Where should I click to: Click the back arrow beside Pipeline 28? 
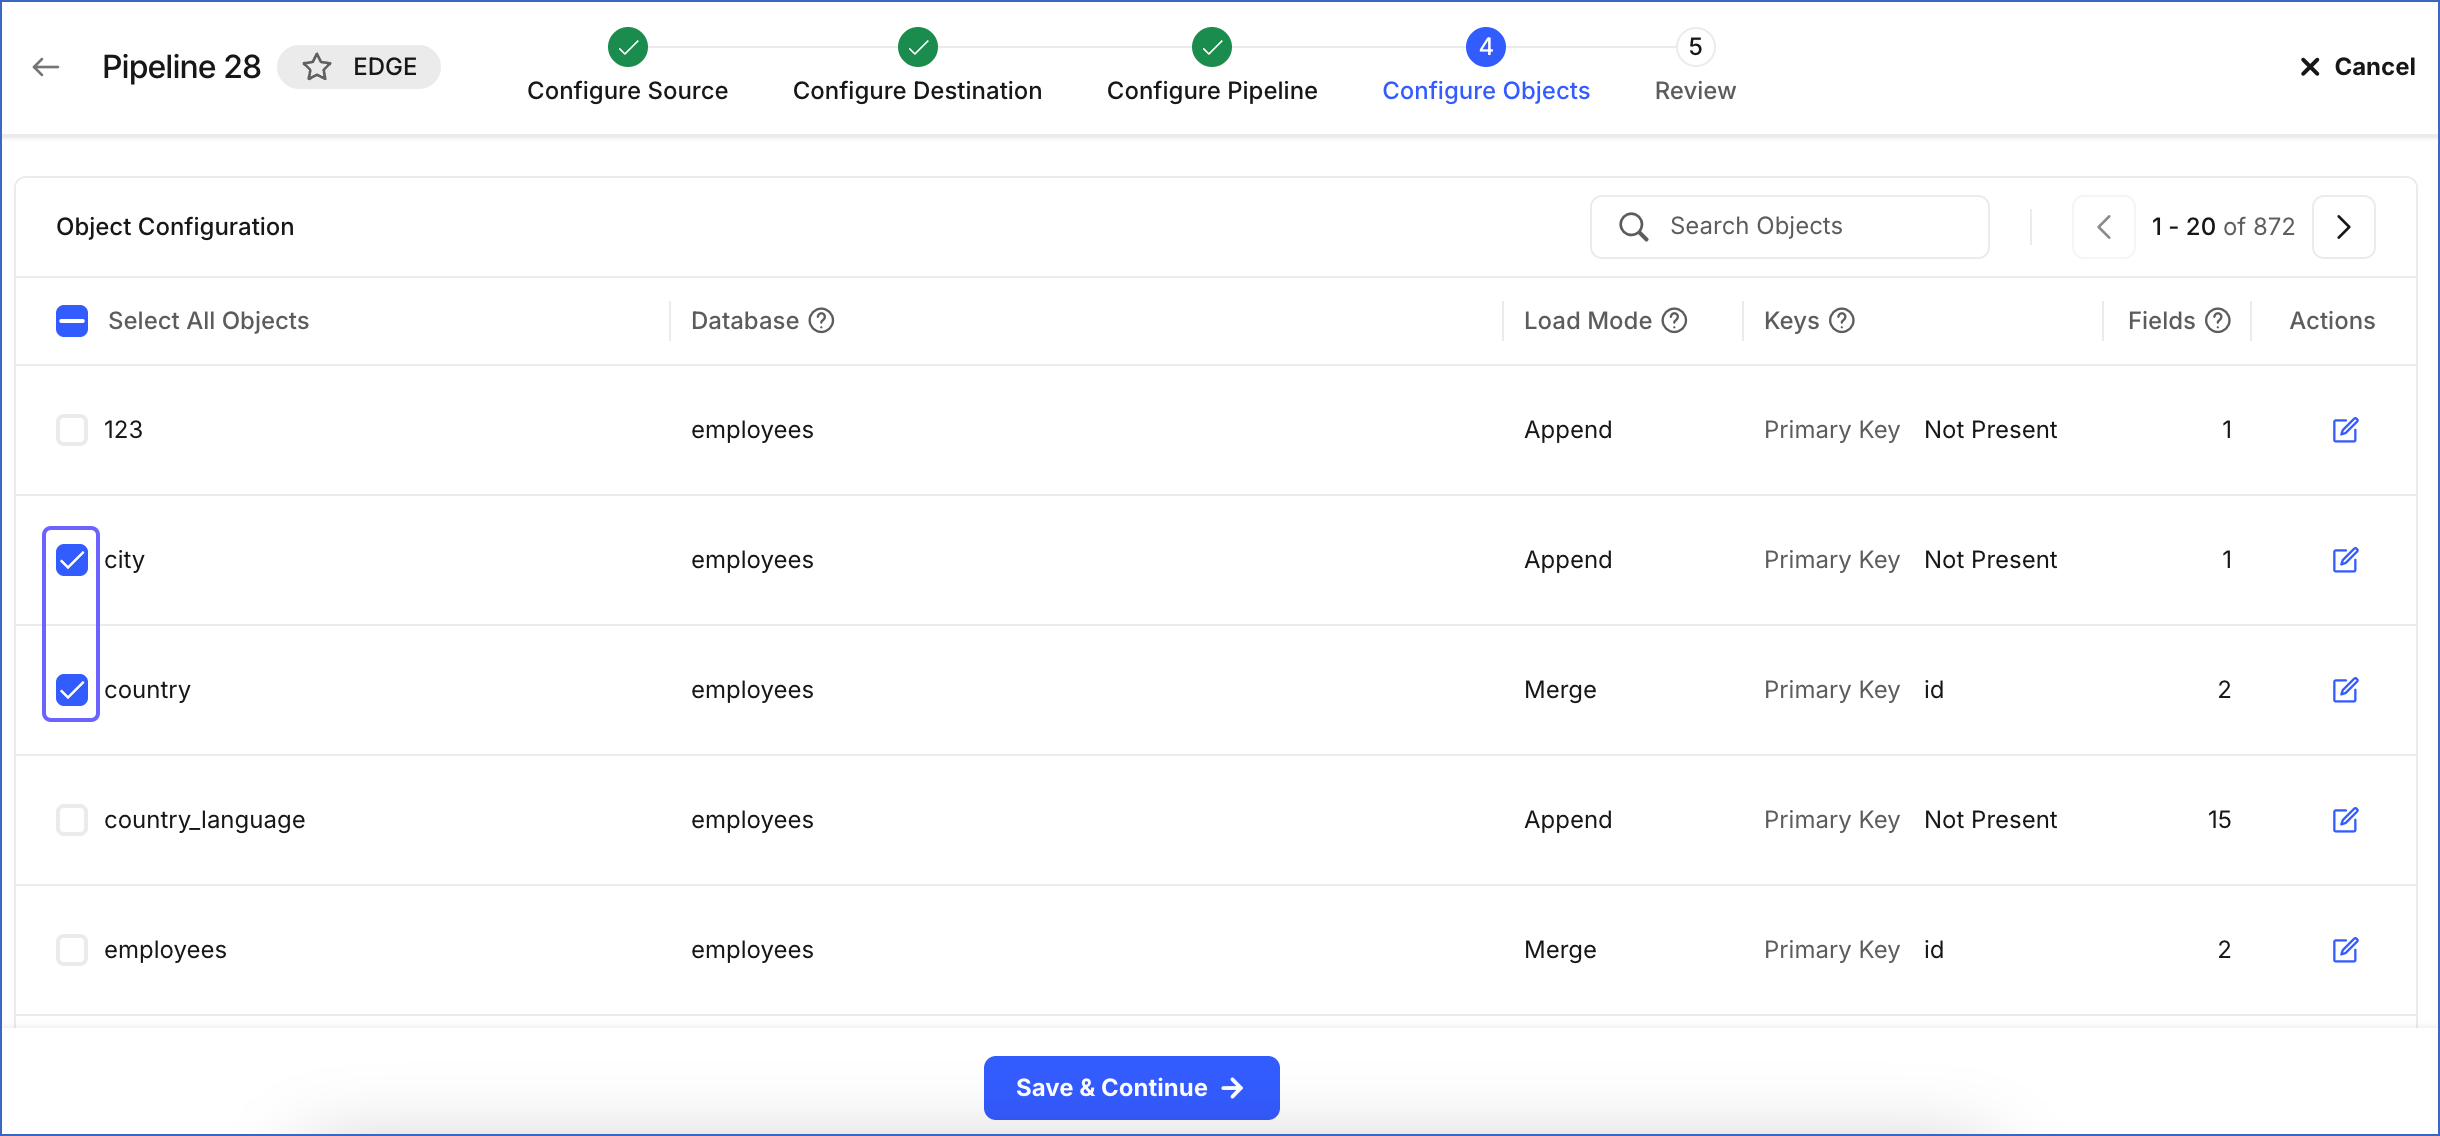(x=45, y=66)
